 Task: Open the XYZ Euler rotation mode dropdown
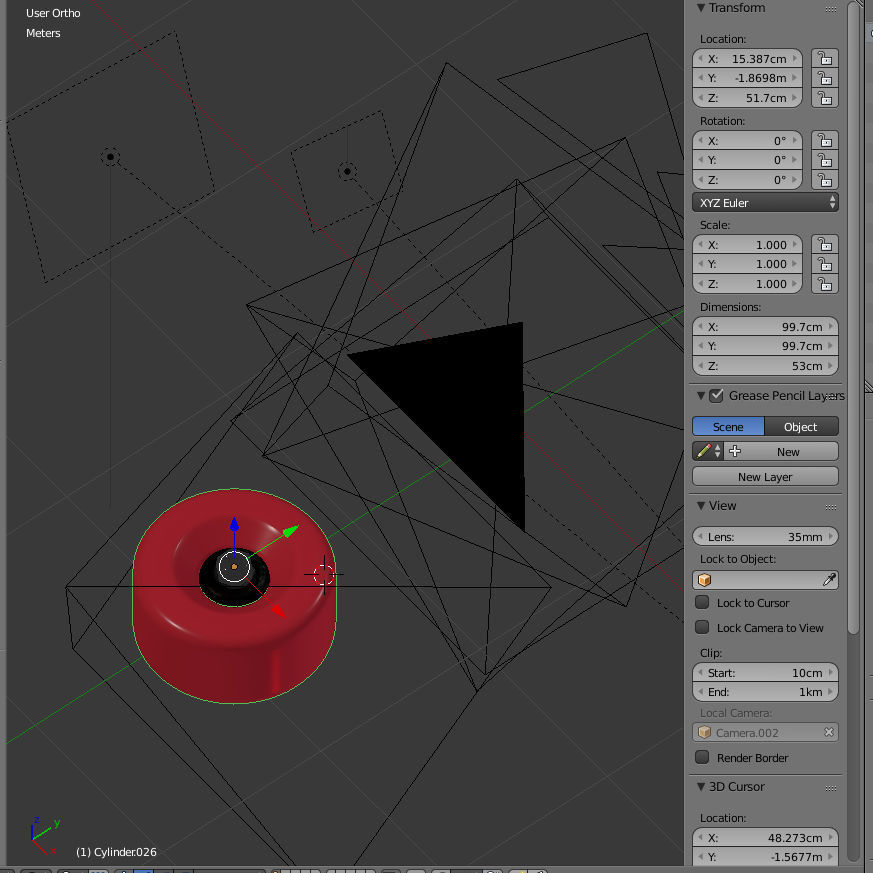click(765, 202)
